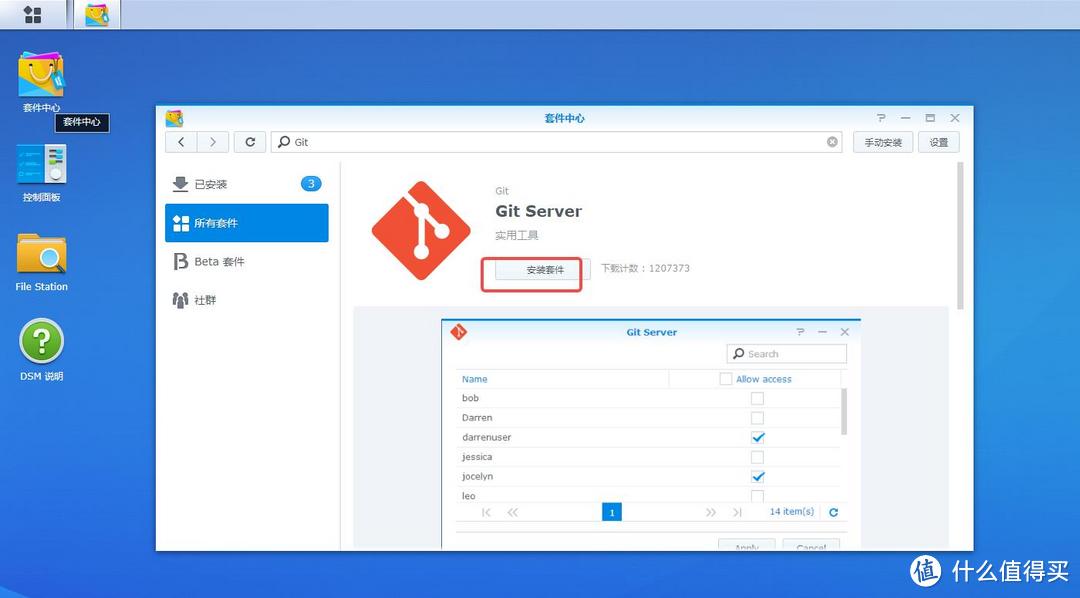
Task: Go back with the left arrow button
Action: (181, 142)
